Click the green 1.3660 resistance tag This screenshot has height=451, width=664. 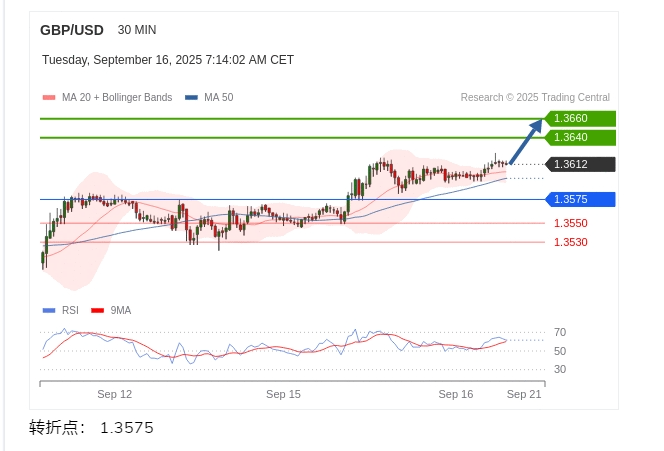pos(580,118)
